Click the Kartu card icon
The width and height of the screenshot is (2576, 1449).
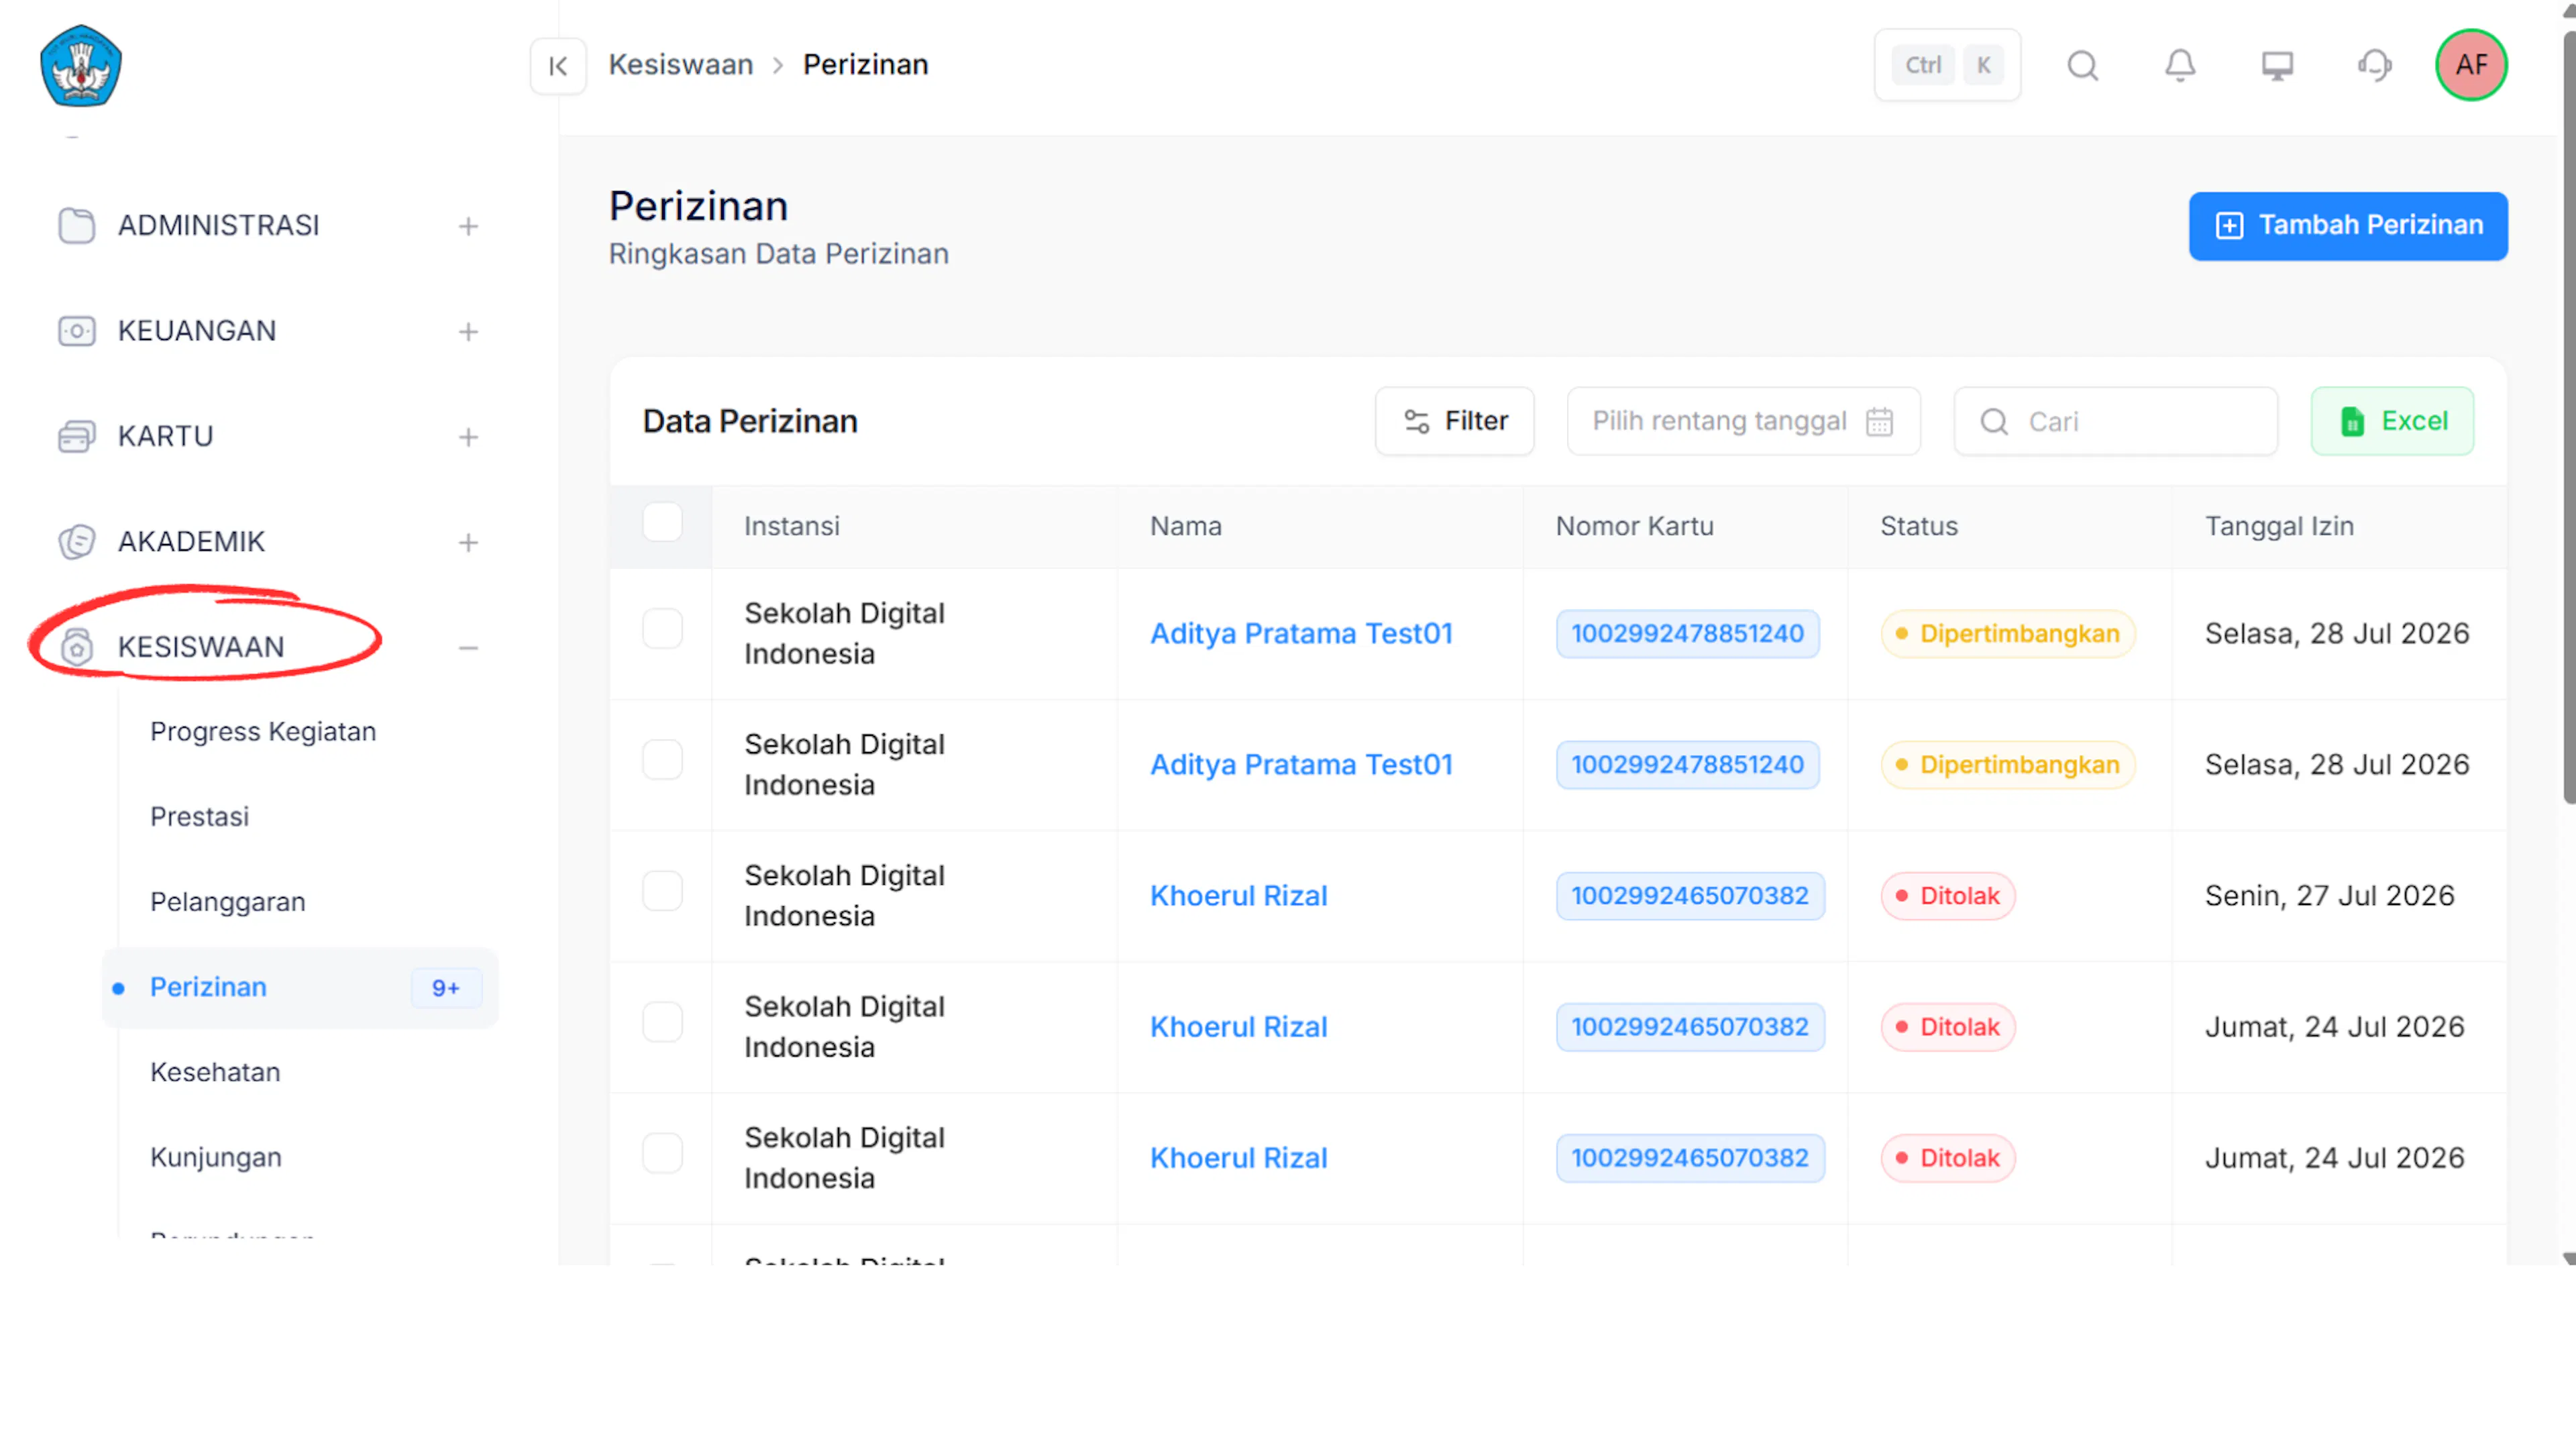pos(76,437)
